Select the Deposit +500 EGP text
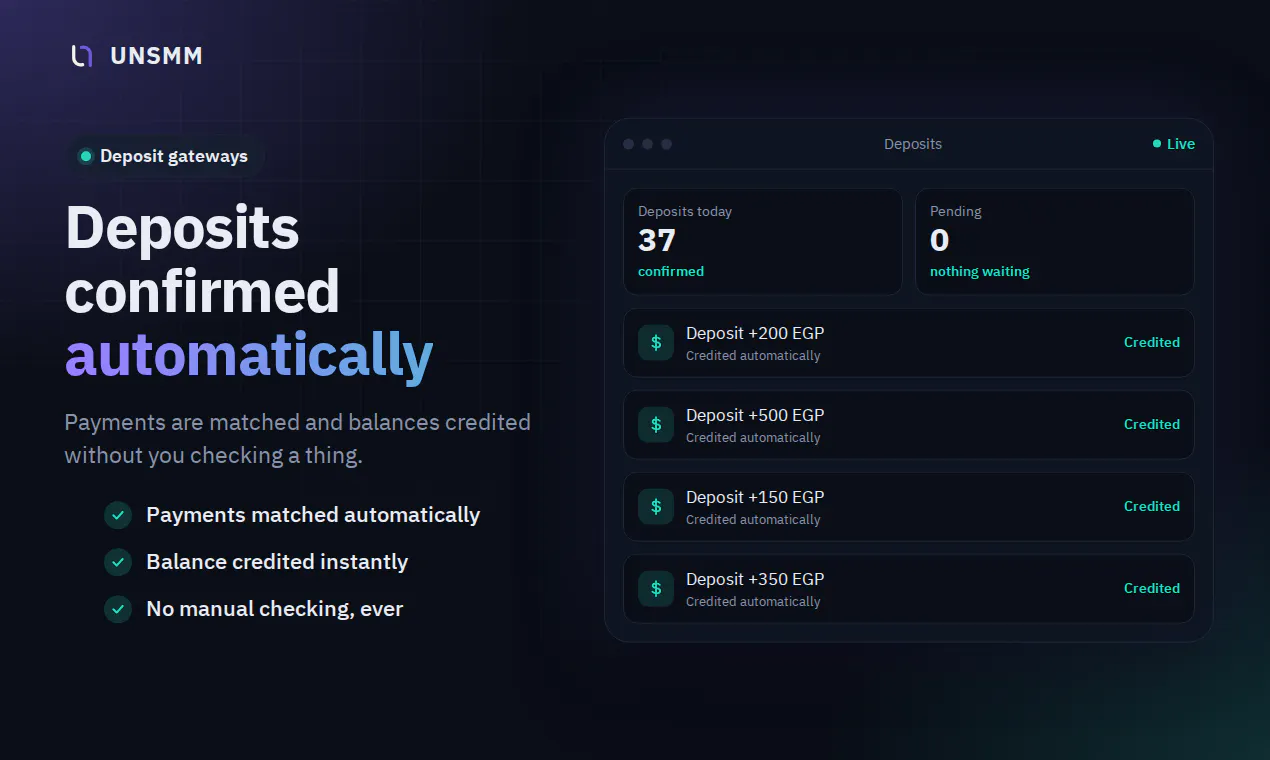1270x760 pixels. 755,416
